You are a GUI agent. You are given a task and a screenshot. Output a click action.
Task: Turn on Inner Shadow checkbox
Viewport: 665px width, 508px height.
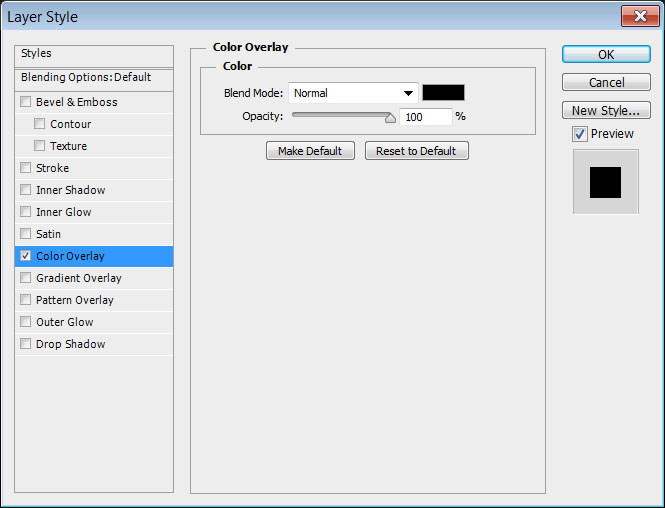tap(26, 190)
